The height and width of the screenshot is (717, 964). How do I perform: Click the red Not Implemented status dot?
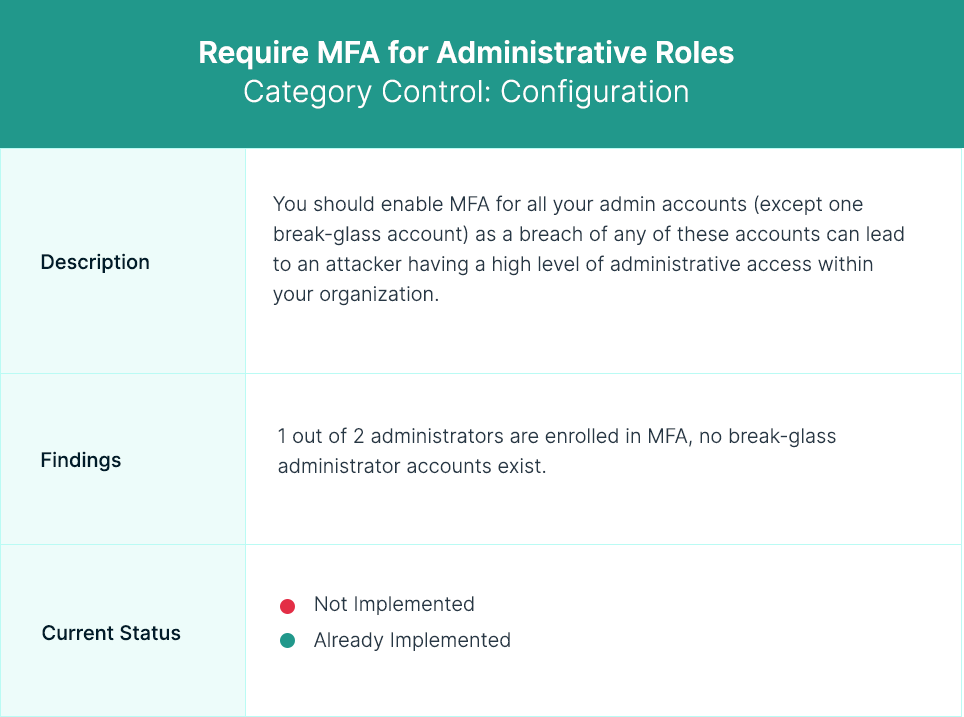tap(287, 606)
